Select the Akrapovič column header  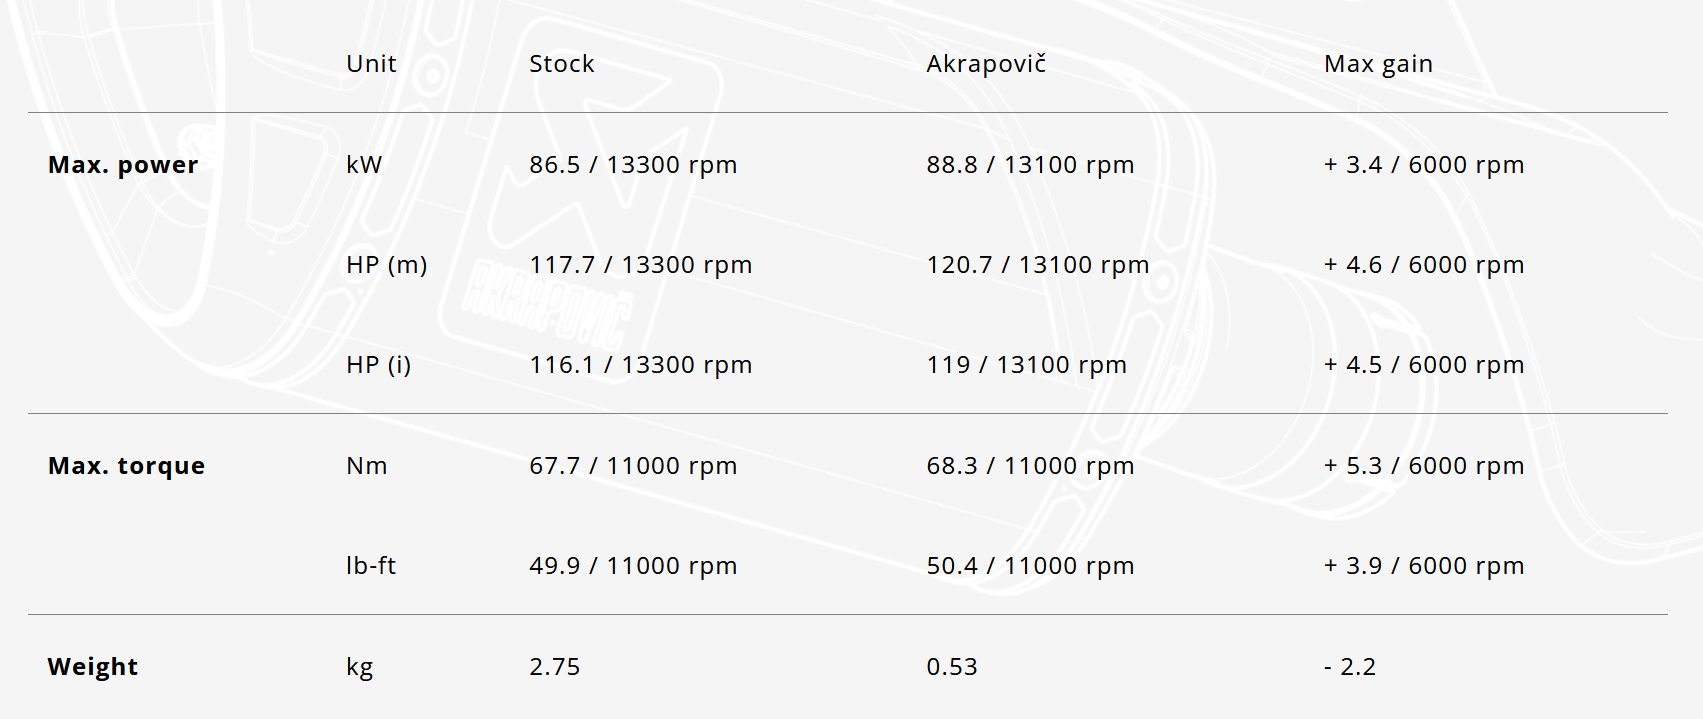[985, 64]
